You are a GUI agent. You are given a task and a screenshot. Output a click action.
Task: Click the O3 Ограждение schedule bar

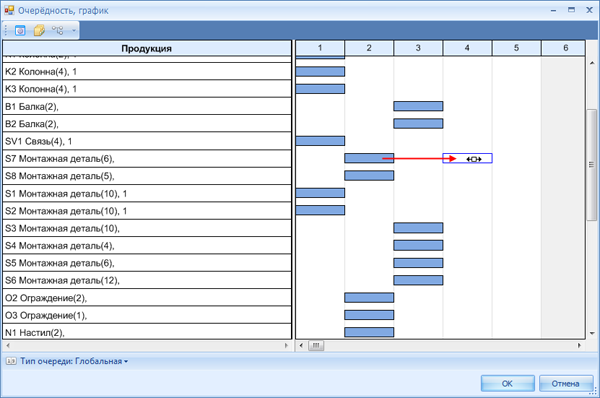369,315
